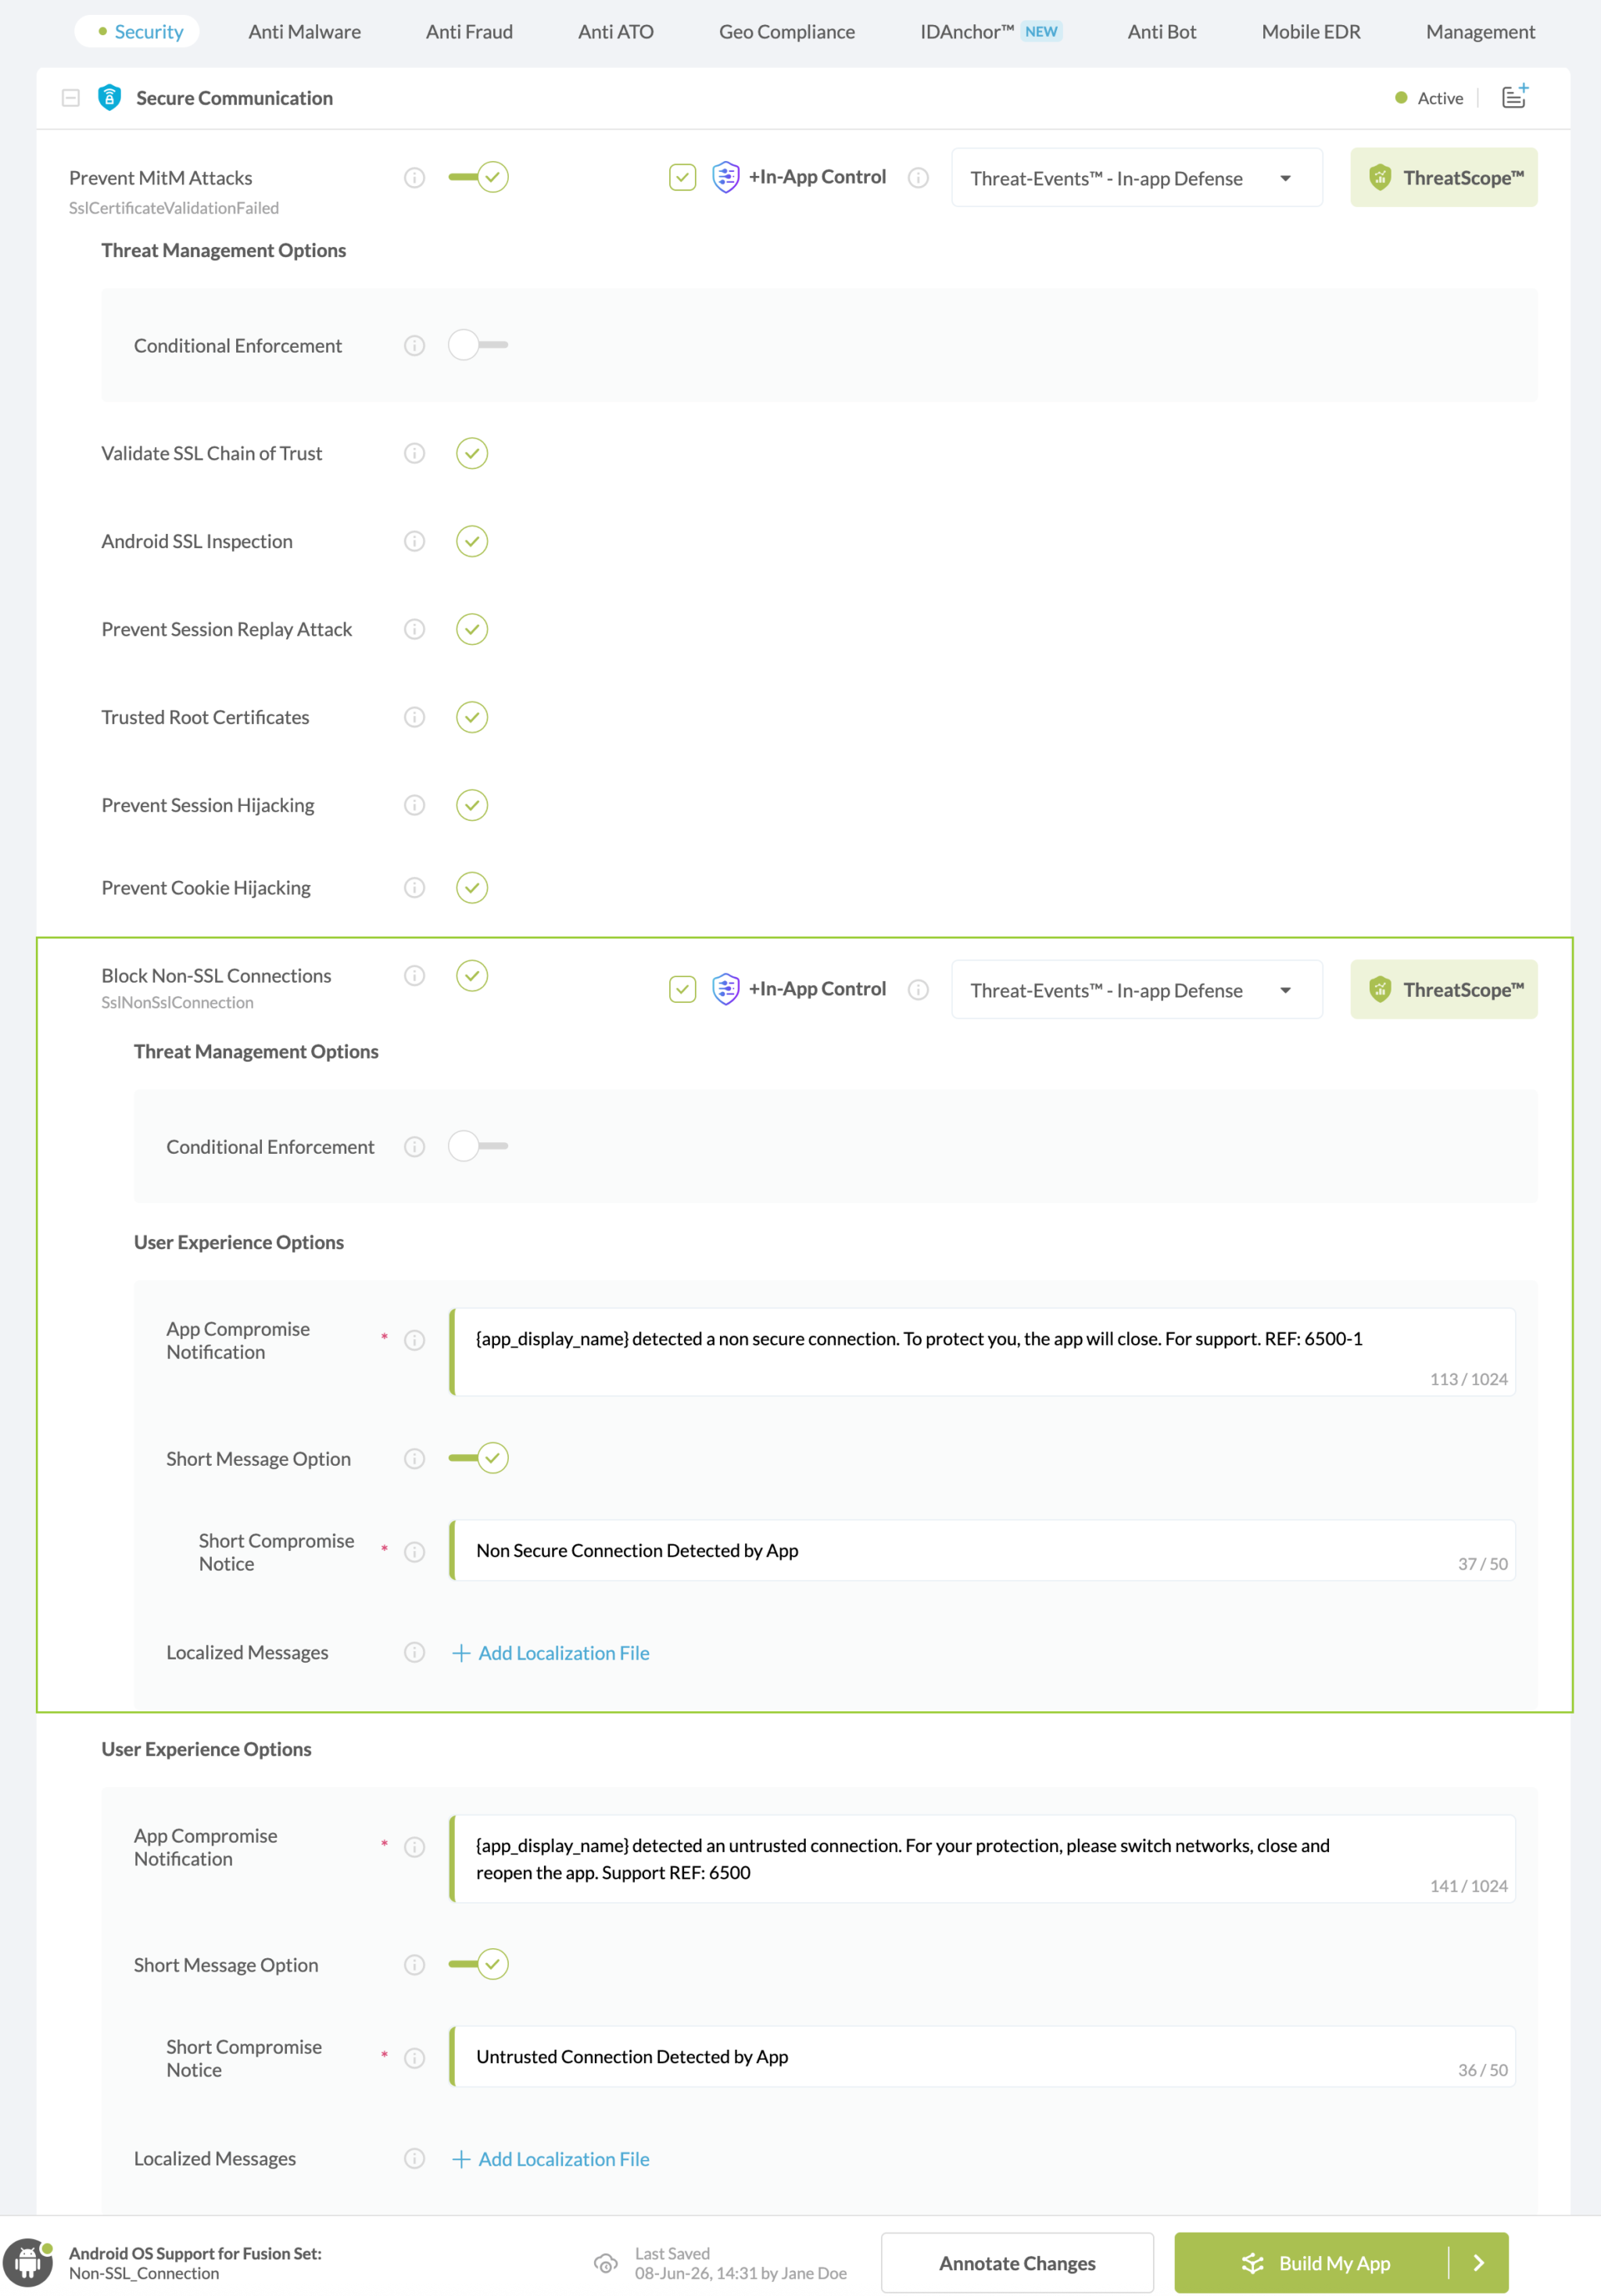Show info for Prevent Session Hijacking
Image resolution: width=1601 pixels, height=2296 pixels.
(414, 805)
